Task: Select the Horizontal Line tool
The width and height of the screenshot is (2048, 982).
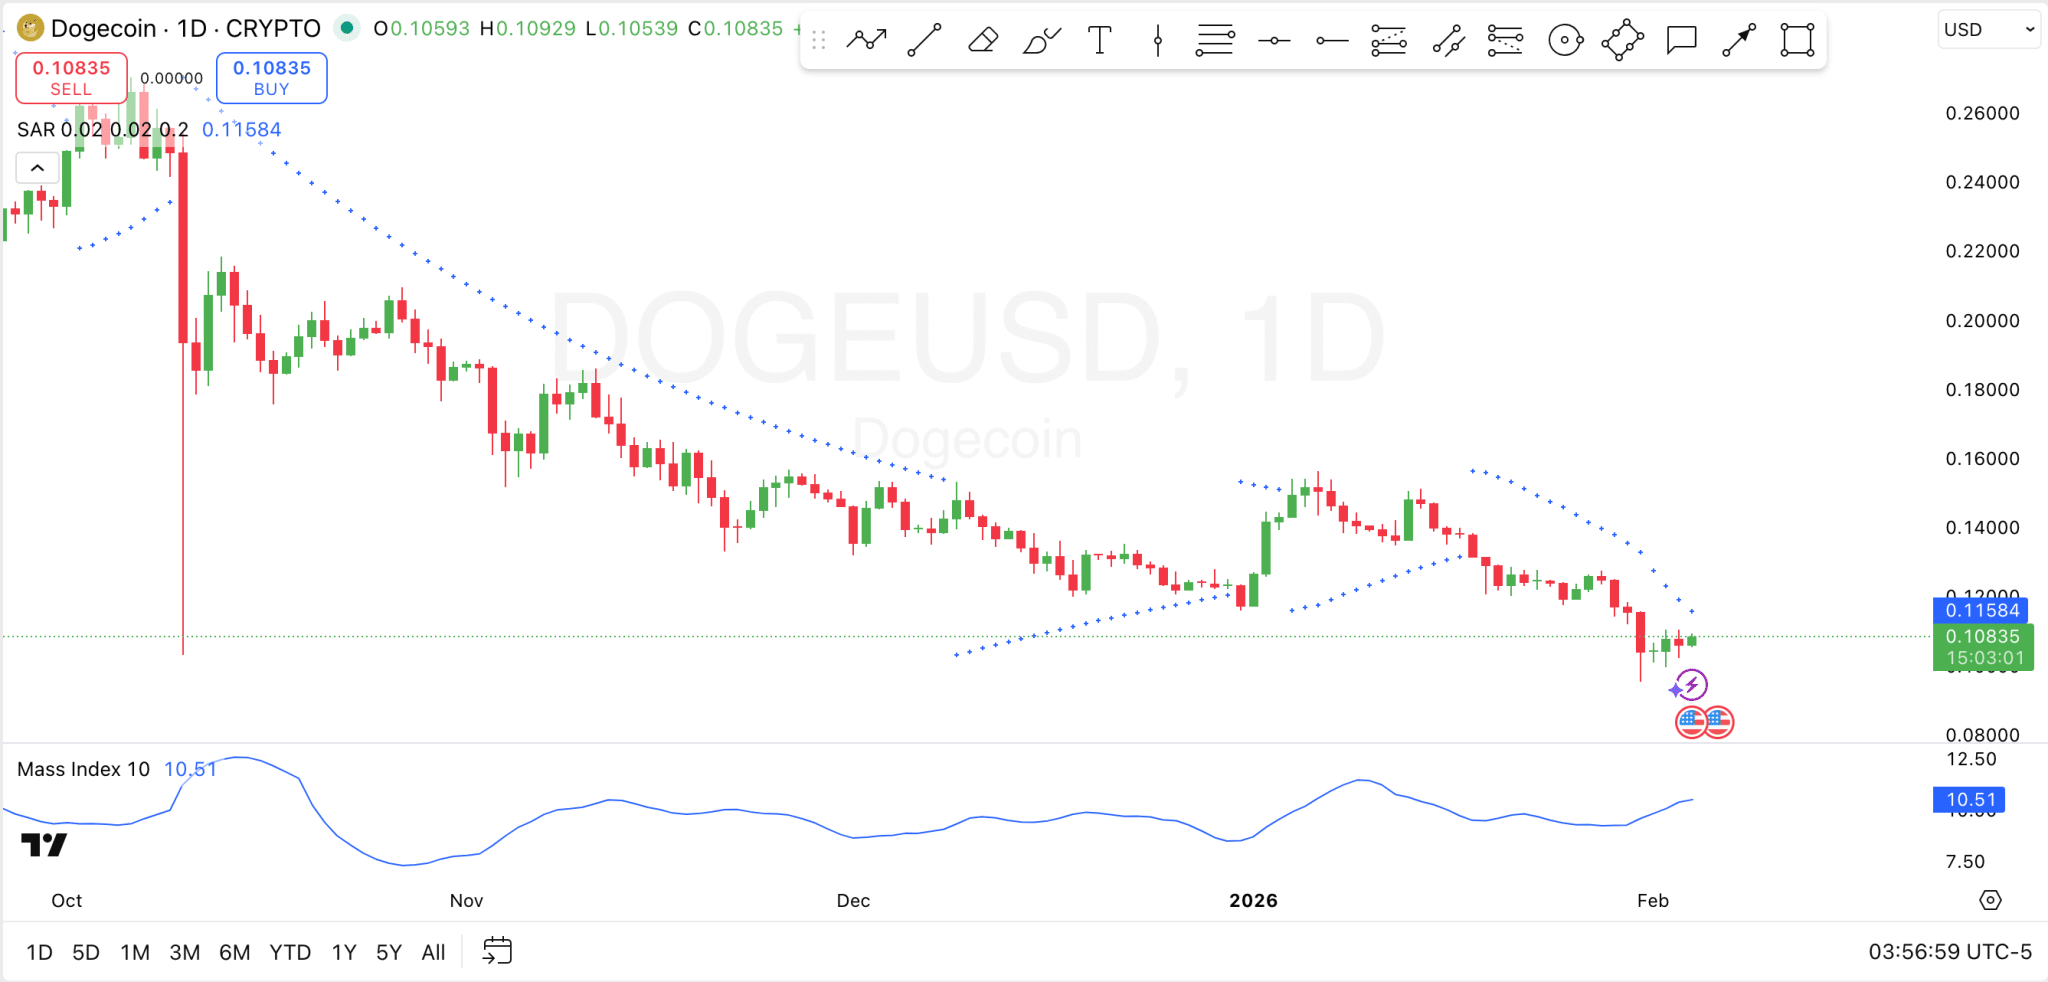Action: pyautogui.click(x=1273, y=39)
